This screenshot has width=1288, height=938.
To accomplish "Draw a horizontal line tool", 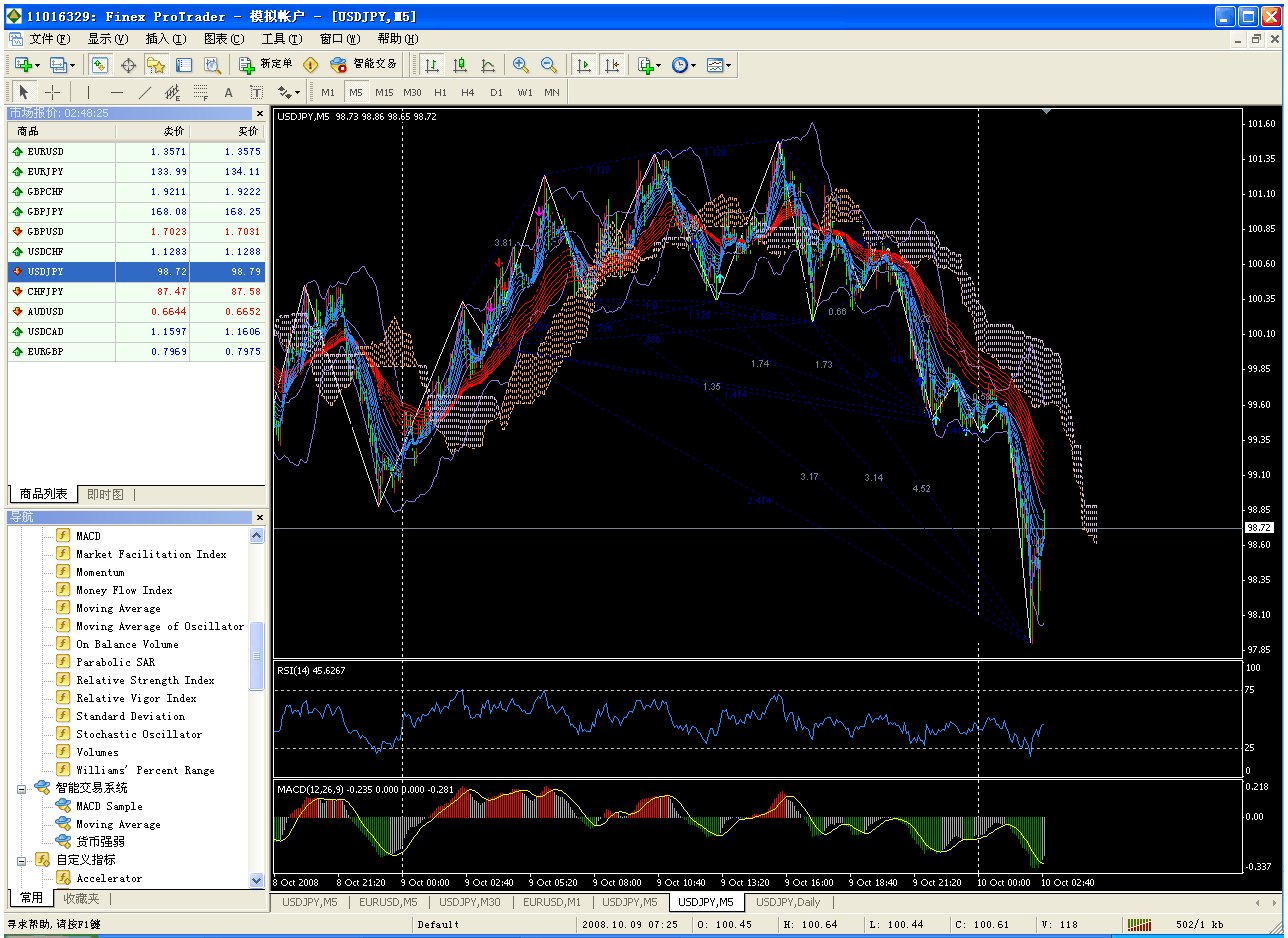I will (x=116, y=92).
